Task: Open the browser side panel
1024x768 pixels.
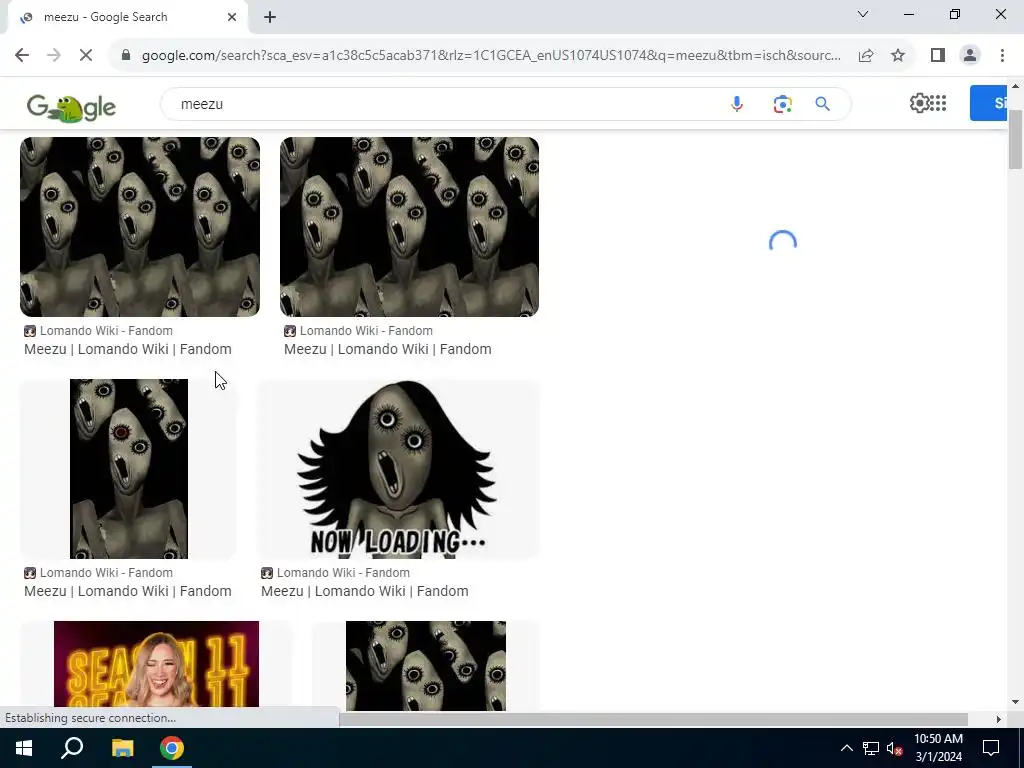Action: coord(938,56)
